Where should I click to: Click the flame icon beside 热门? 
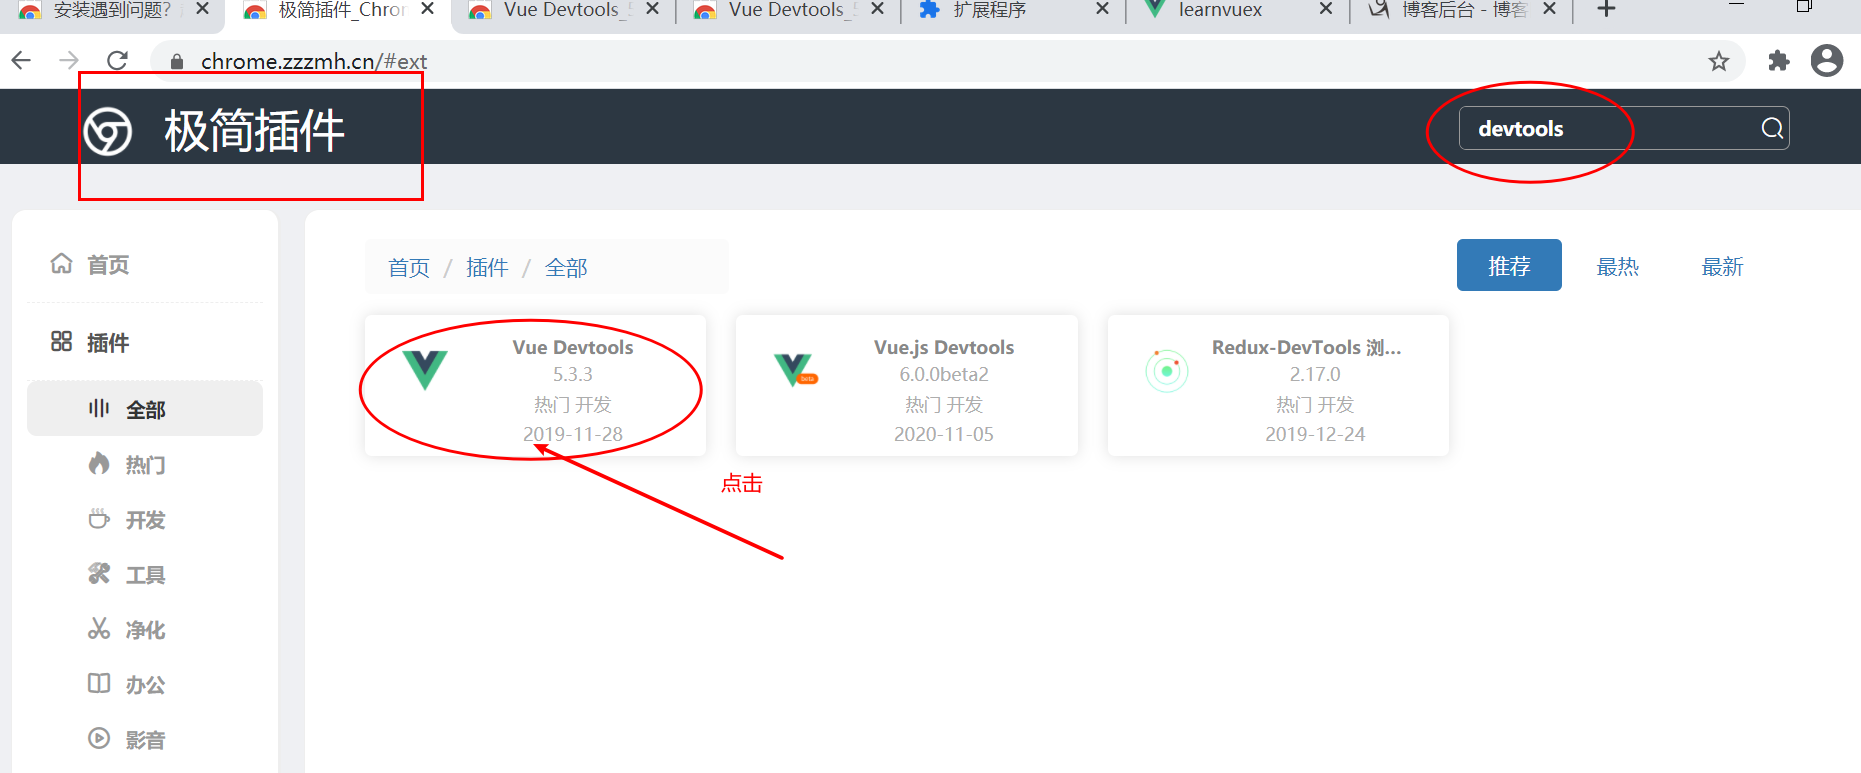(x=99, y=463)
